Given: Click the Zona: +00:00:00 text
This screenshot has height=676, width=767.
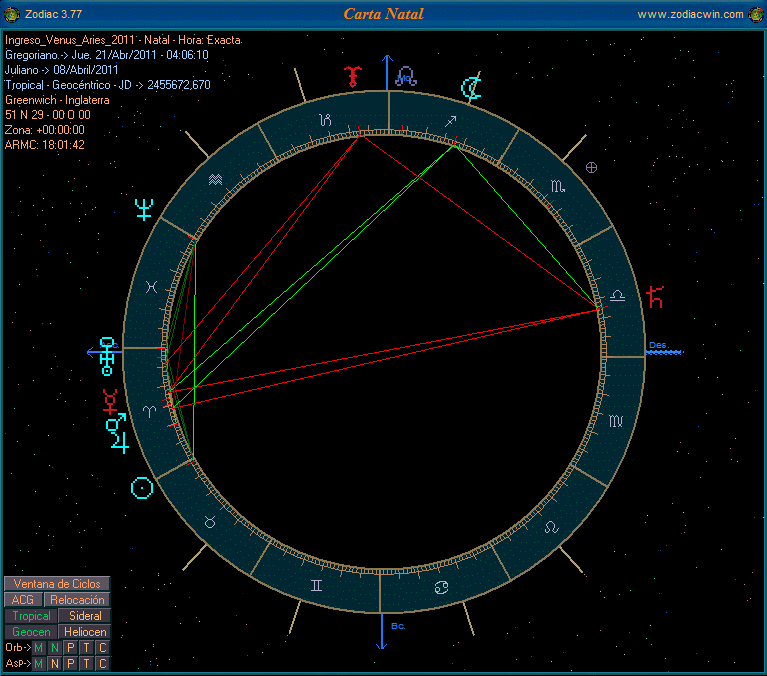Looking at the screenshot, I should pyautogui.click(x=45, y=130).
